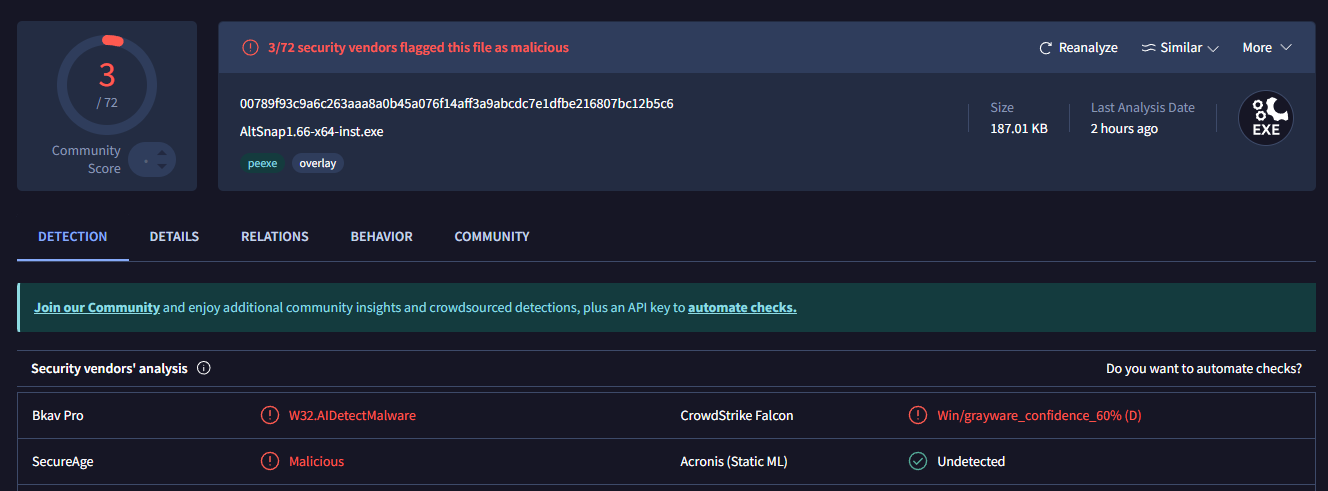Click green check icon beside Undetected
The height and width of the screenshot is (491, 1328).
tap(917, 461)
